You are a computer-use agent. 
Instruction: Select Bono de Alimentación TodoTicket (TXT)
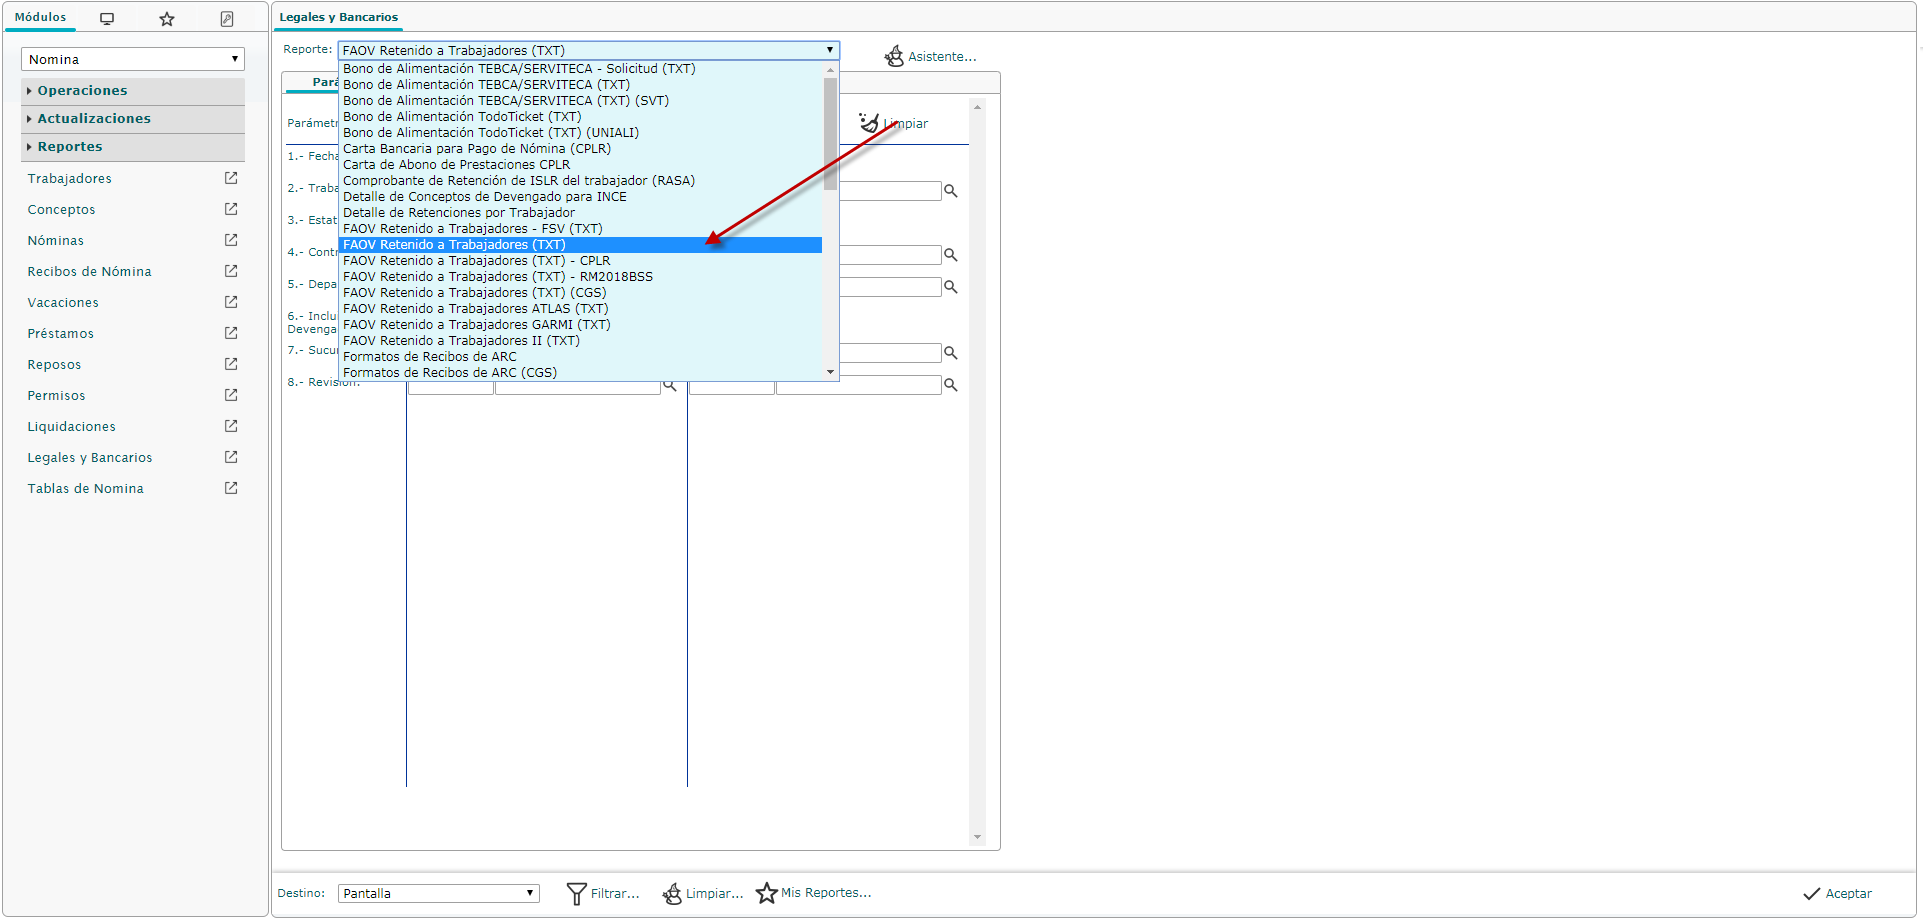point(581,117)
